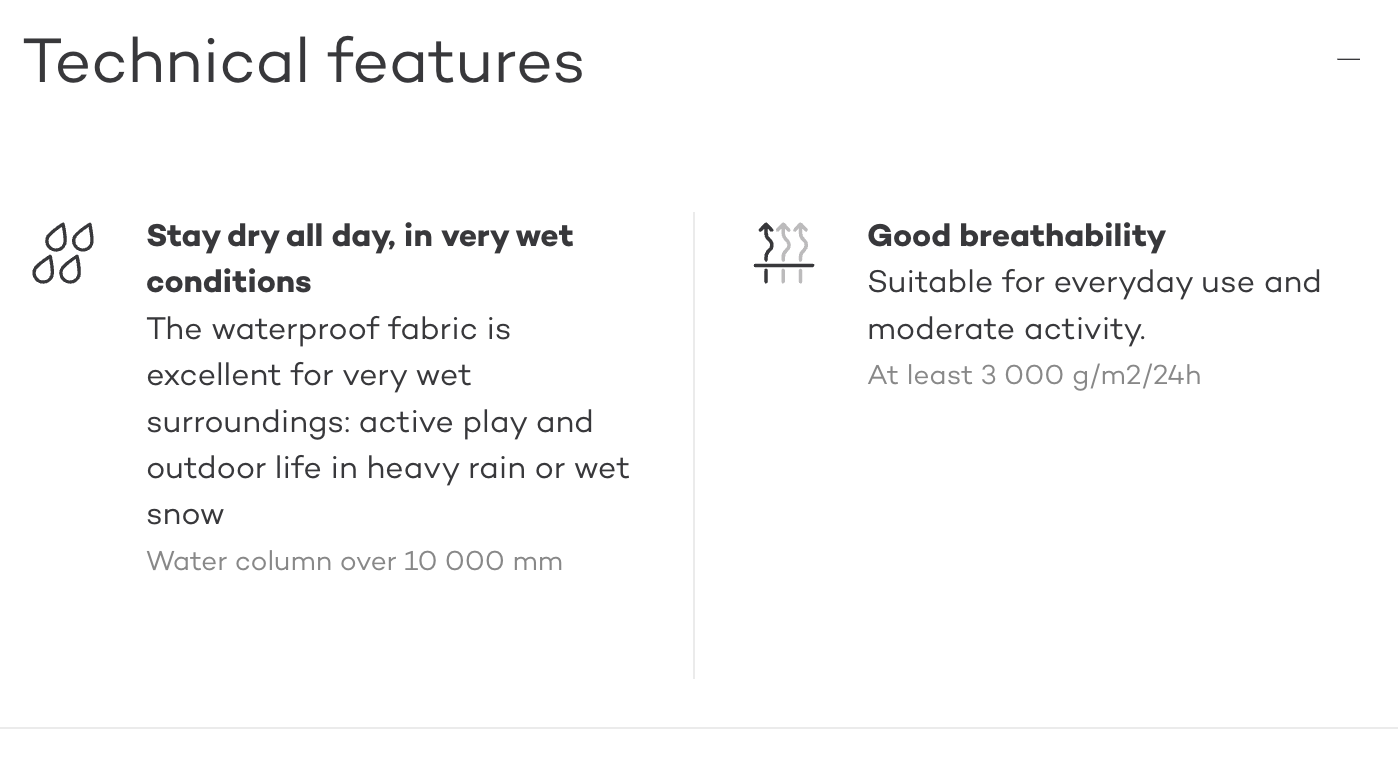The image size is (1398, 784).
Task: Click the Good breathability heading
Action: (x=1016, y=236)
